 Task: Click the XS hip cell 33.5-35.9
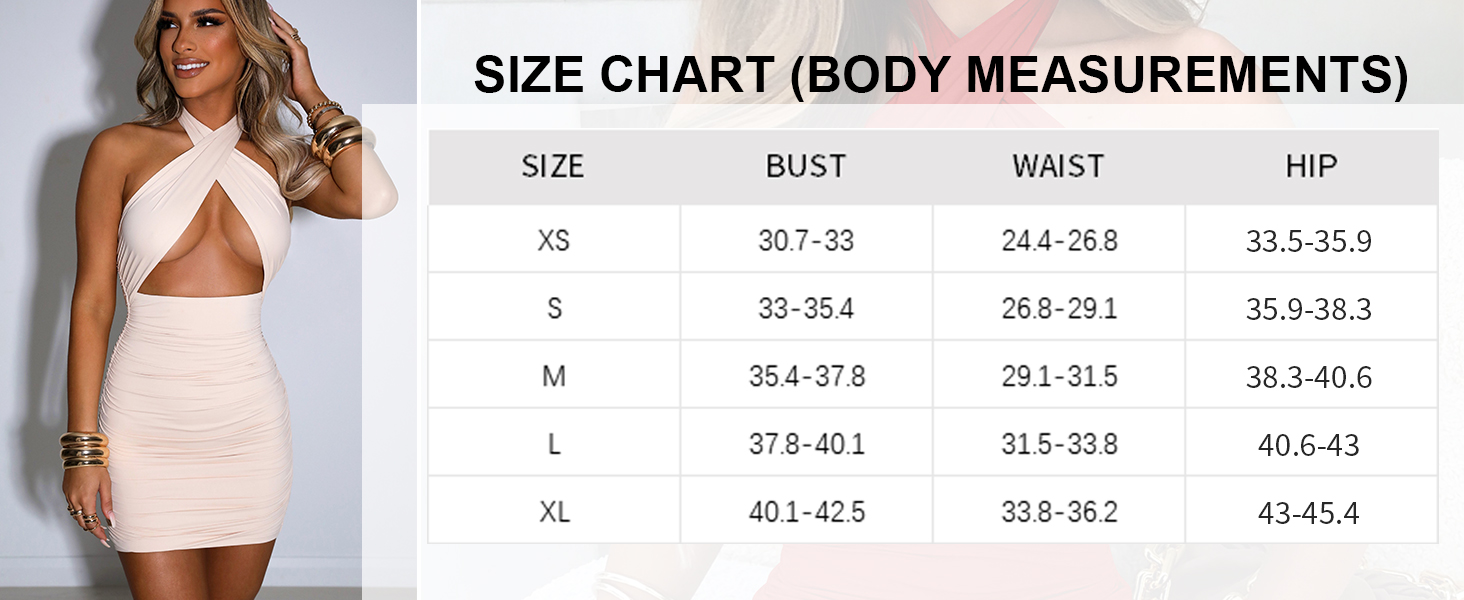[1309, 241]
